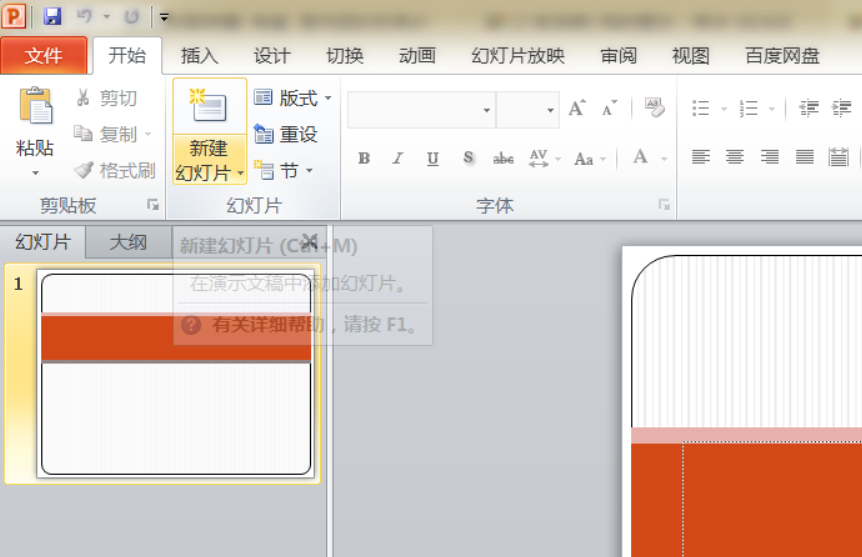
Task: Open the 文件 menu
Action: [x=43, y=55]
